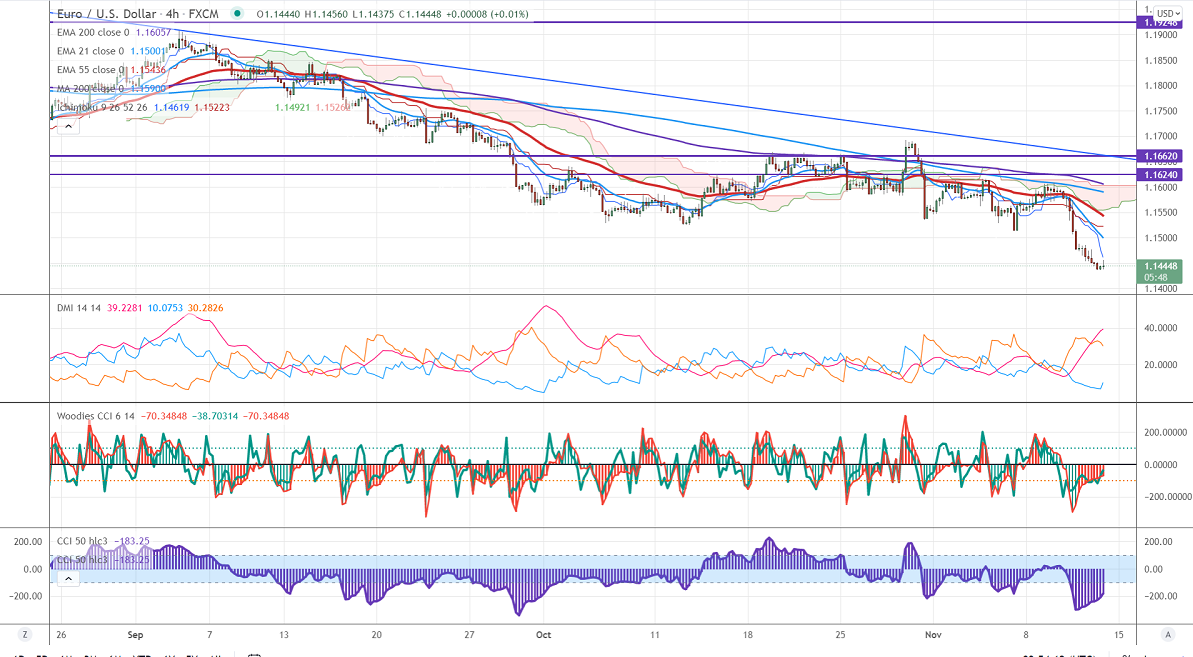Click the change value +0.00008 (+0.01%)

tap(487, 14)
